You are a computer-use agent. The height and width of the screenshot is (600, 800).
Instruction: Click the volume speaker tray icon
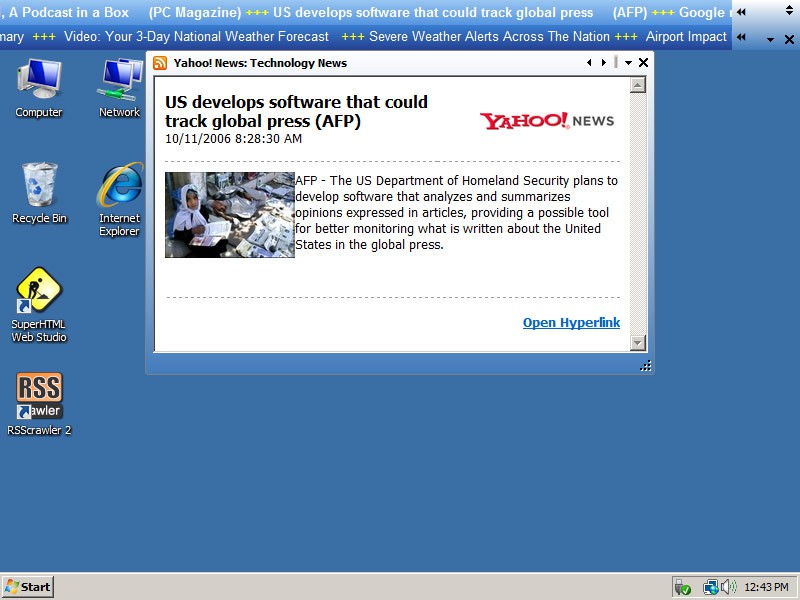click(729, 587)
